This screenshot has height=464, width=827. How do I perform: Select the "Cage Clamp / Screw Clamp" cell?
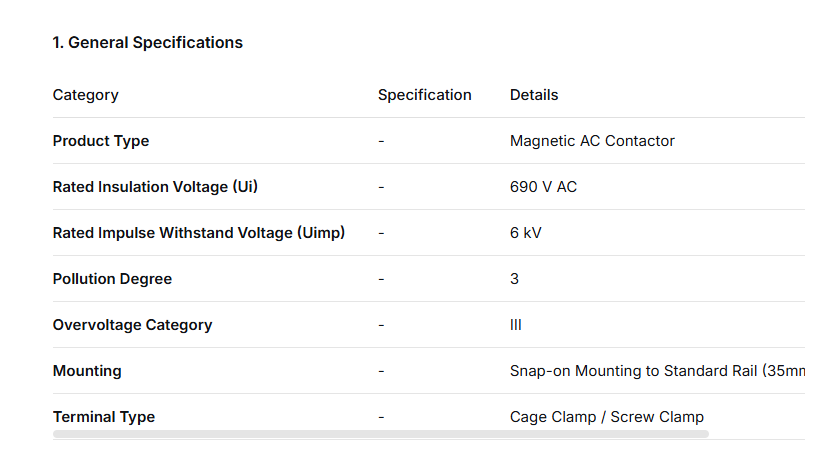(606, 417)
